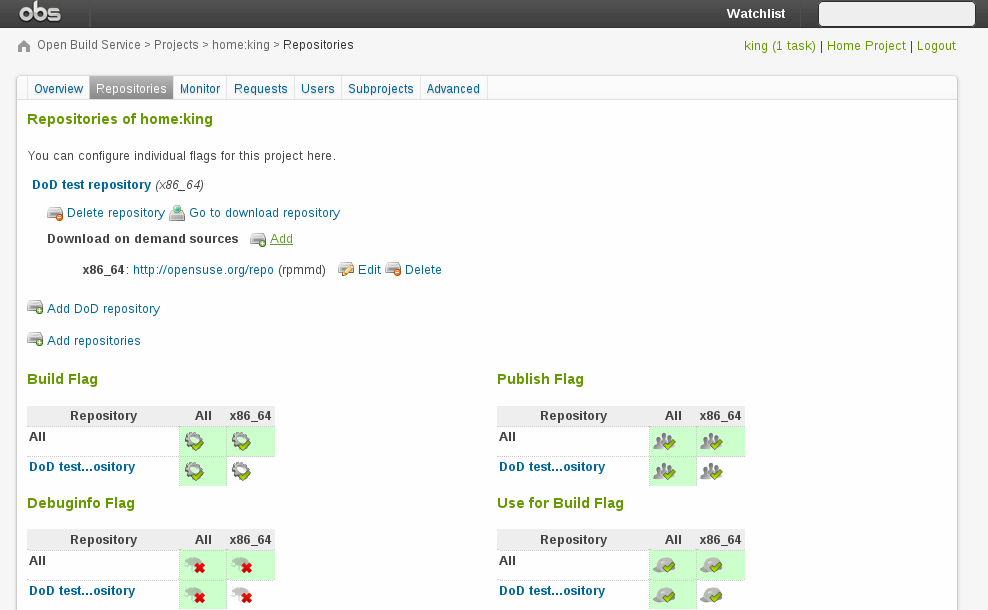Click the OBS logo in header
988x610 pixels.
(x=40, y=13)
